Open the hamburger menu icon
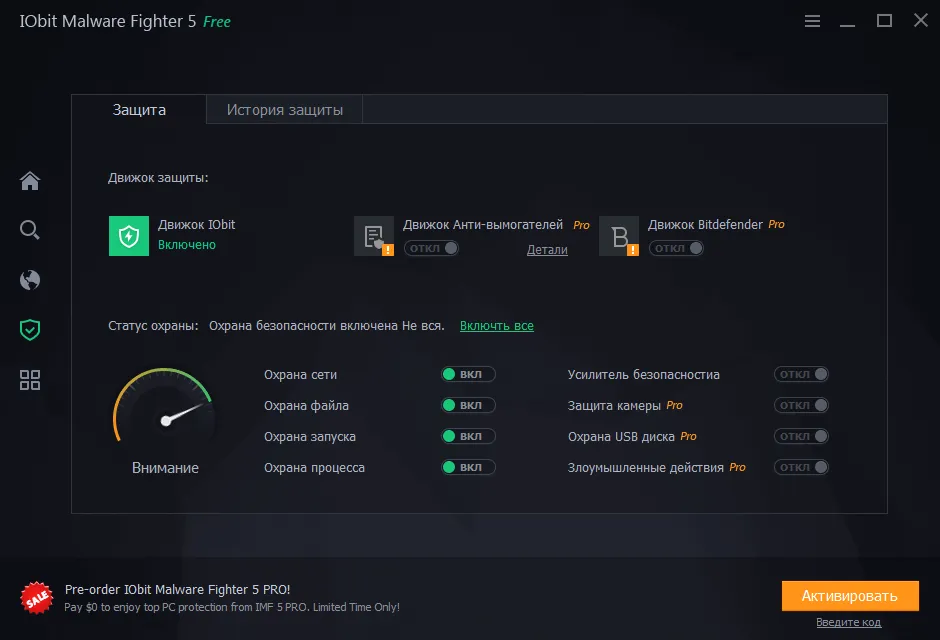Viewport: 940px width, 640px height. 812,22
